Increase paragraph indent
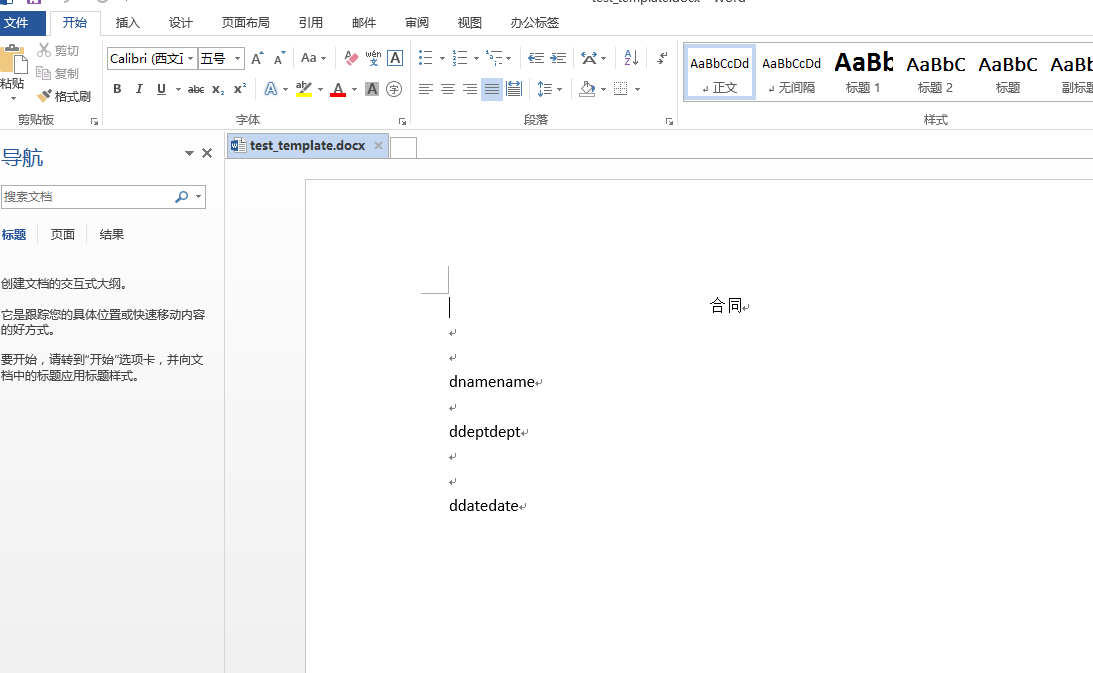The width and height of the screenshot is (1093, 673). click(558, 58)
